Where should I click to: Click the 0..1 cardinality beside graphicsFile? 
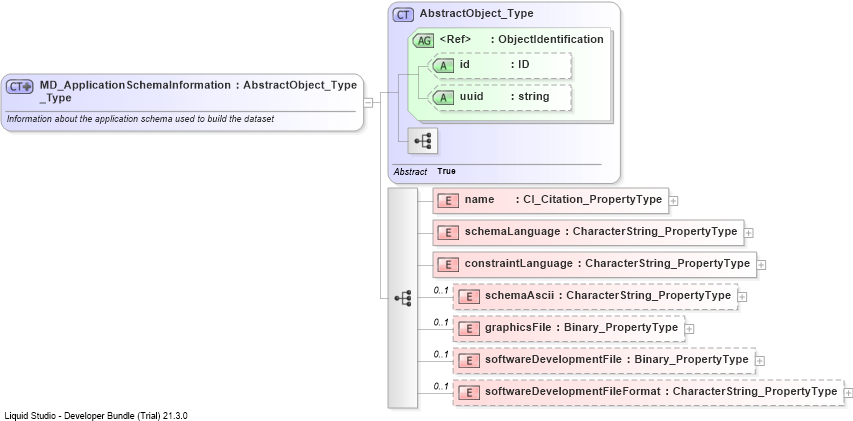coord(441,323)
